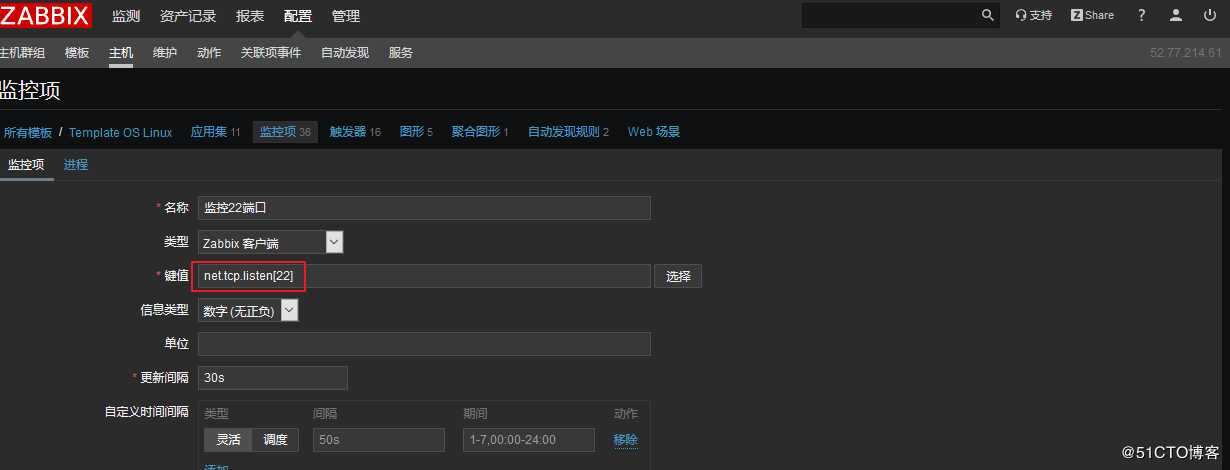Click the 间隔 field with 50s
The height and width of the screenshot is (470, 1230).
[378, 440]
